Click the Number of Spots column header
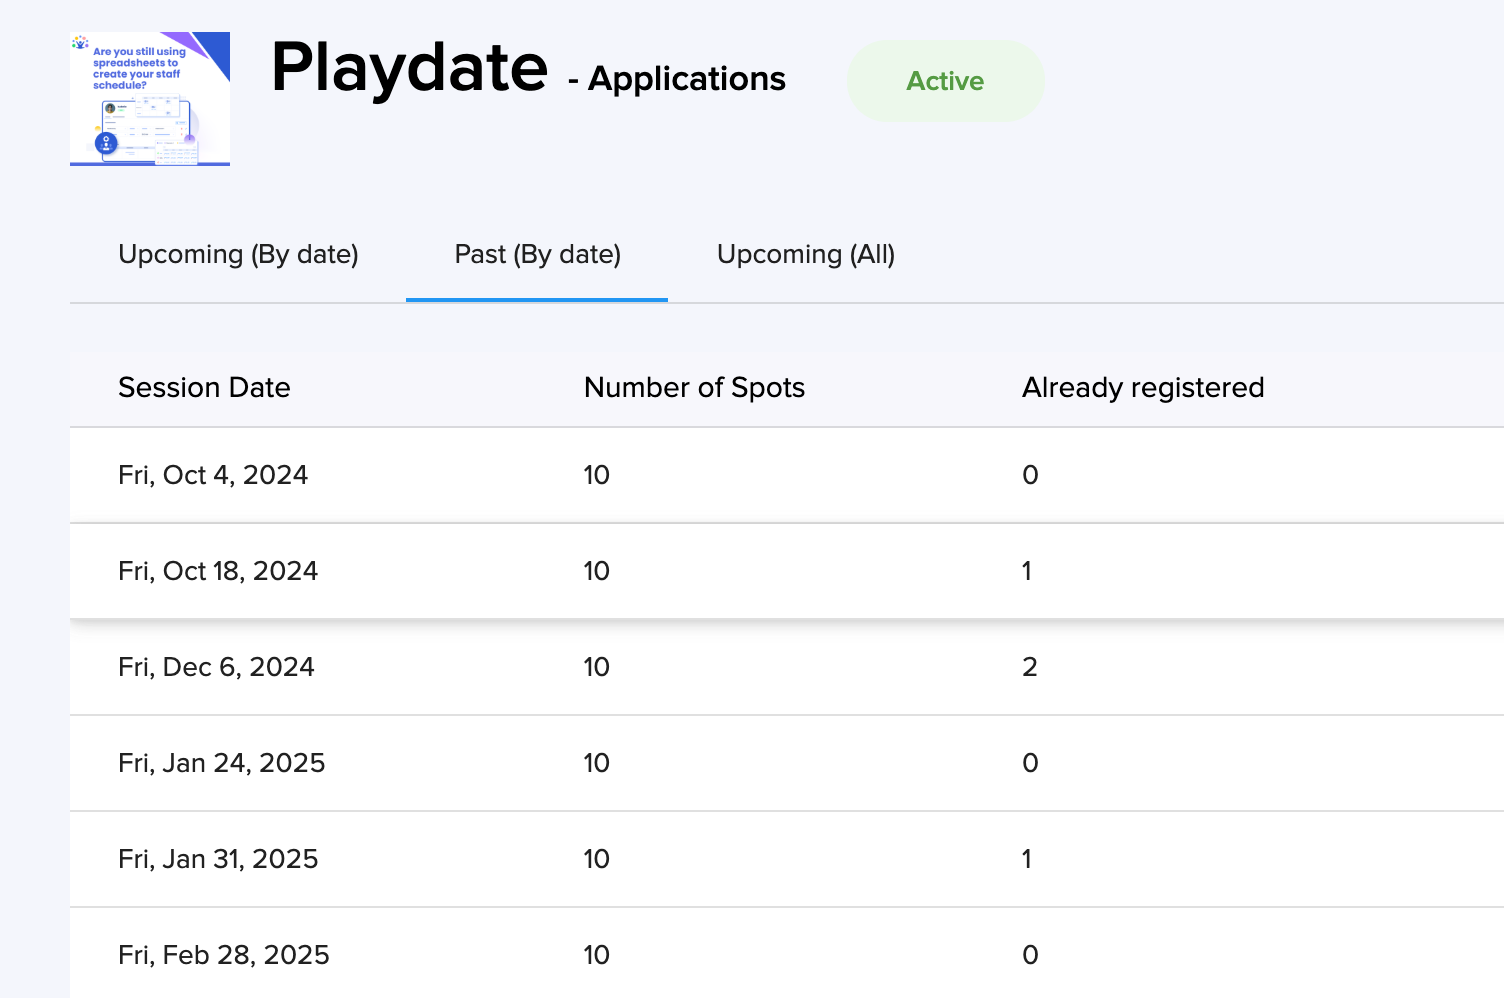1504x998 pixels. (694, 388)
